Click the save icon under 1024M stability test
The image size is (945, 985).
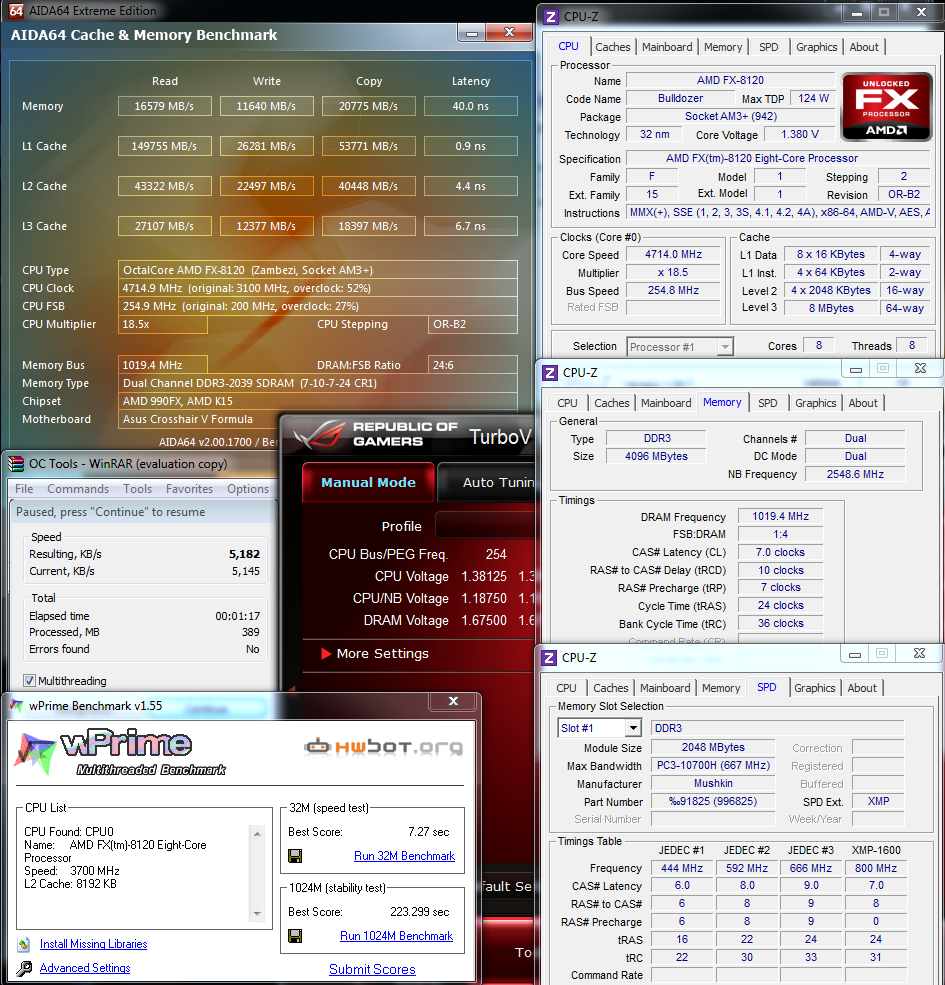pyautogui.click(x=295, y=936)
